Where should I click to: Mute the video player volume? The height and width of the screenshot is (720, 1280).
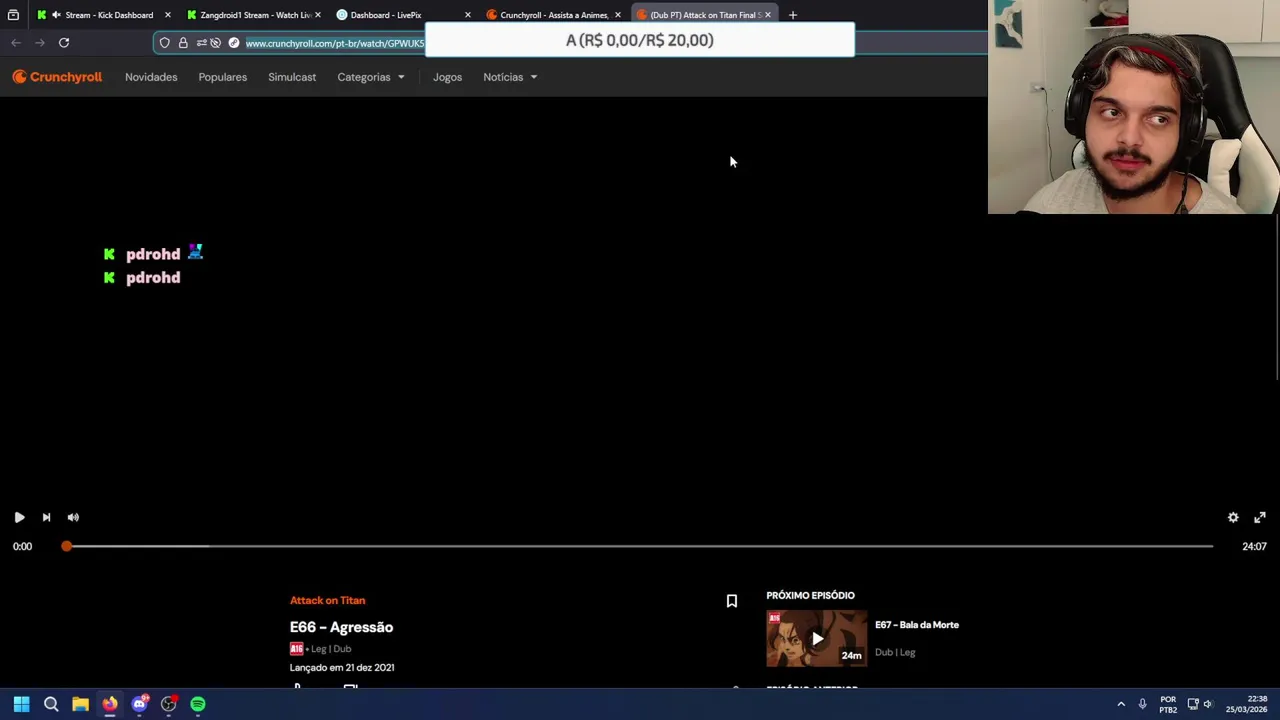(73, 517)
